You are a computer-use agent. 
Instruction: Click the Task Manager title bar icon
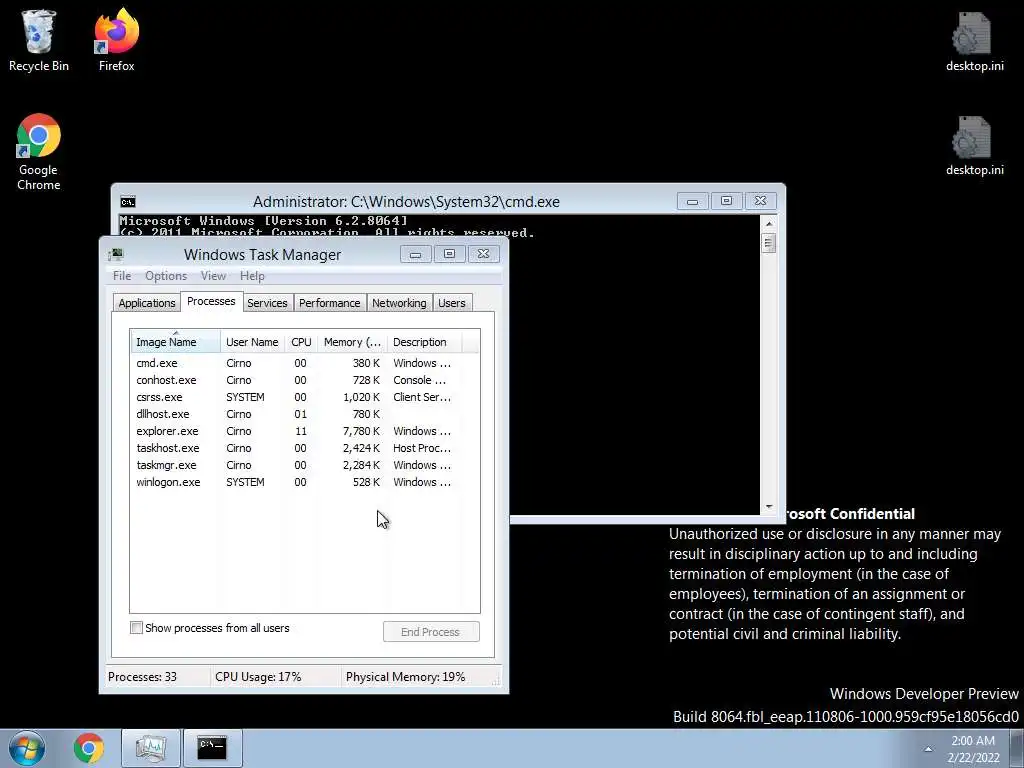click(116, 255)
